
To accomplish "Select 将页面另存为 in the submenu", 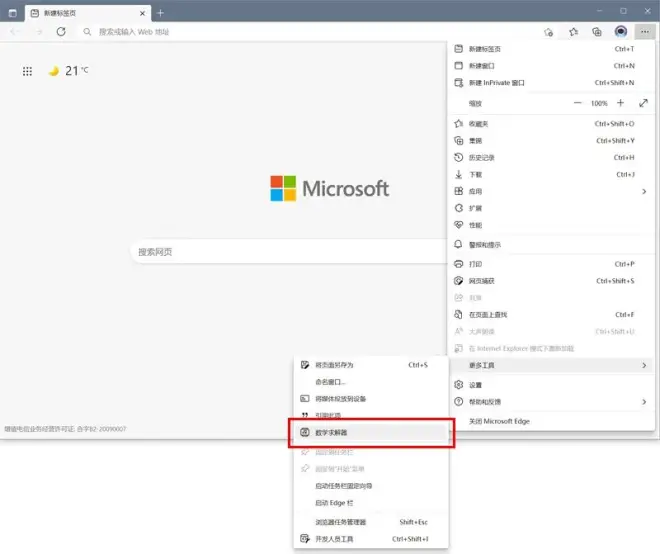I will 371,365.
